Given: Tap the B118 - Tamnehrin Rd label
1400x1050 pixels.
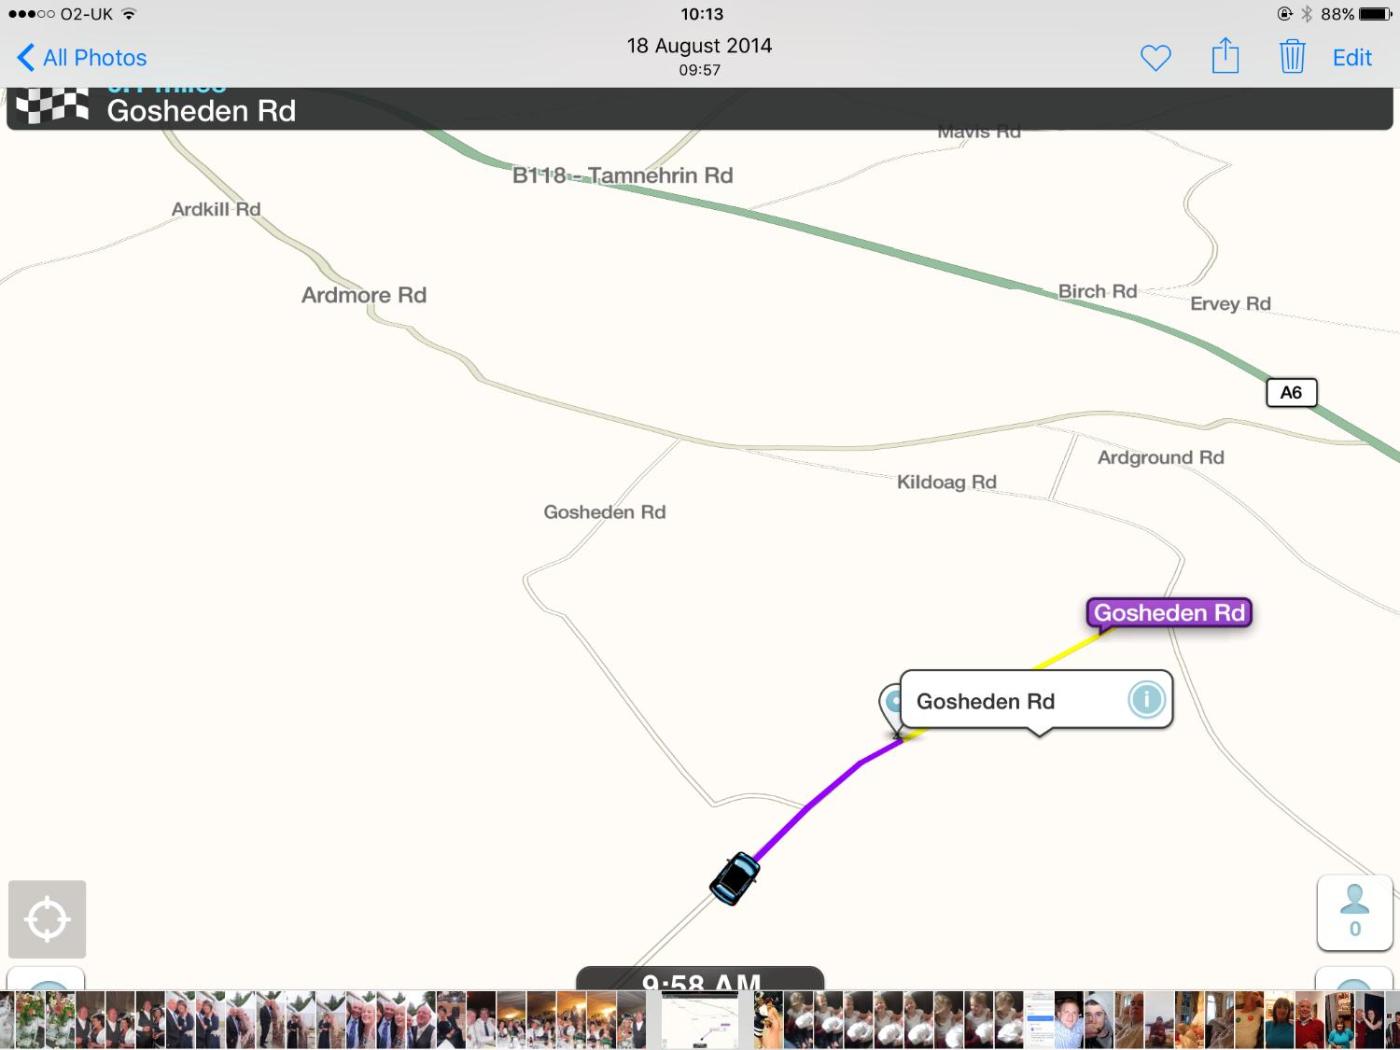Looking at the screenshot, I should pyautogui.click(x=622, y=176).
